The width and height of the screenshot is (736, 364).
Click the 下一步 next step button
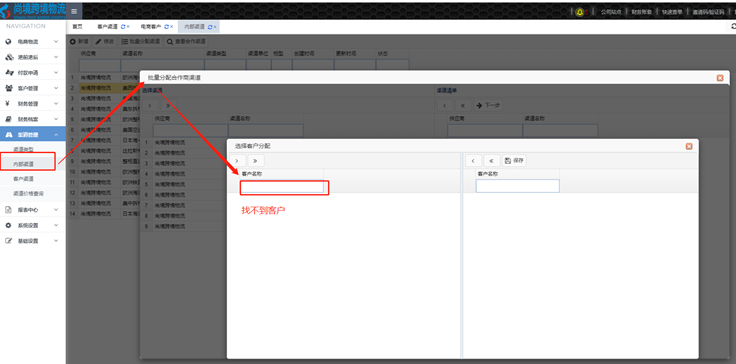click(x=488, y=105)
